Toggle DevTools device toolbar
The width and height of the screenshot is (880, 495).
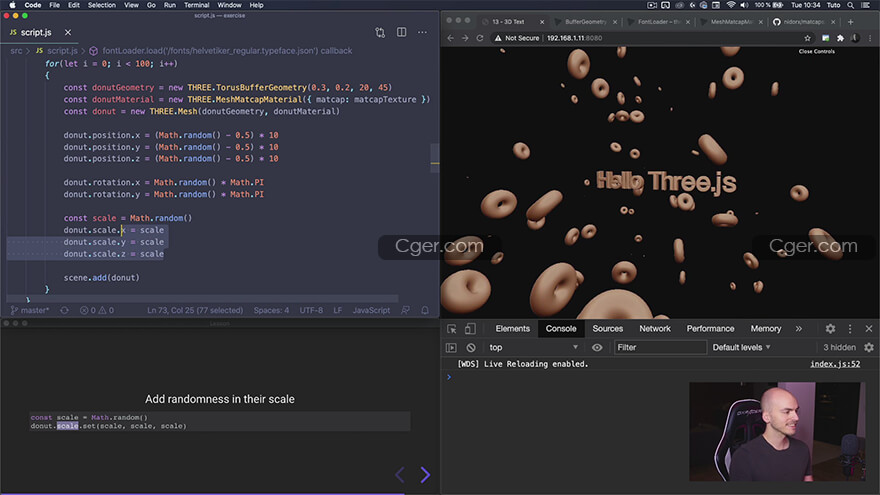tap(470, 329)
